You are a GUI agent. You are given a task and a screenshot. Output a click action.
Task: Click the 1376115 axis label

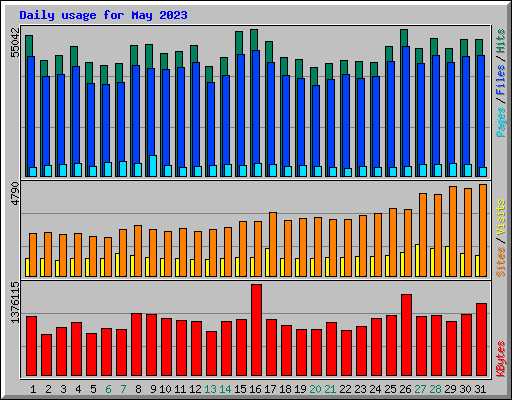[15, 303]
